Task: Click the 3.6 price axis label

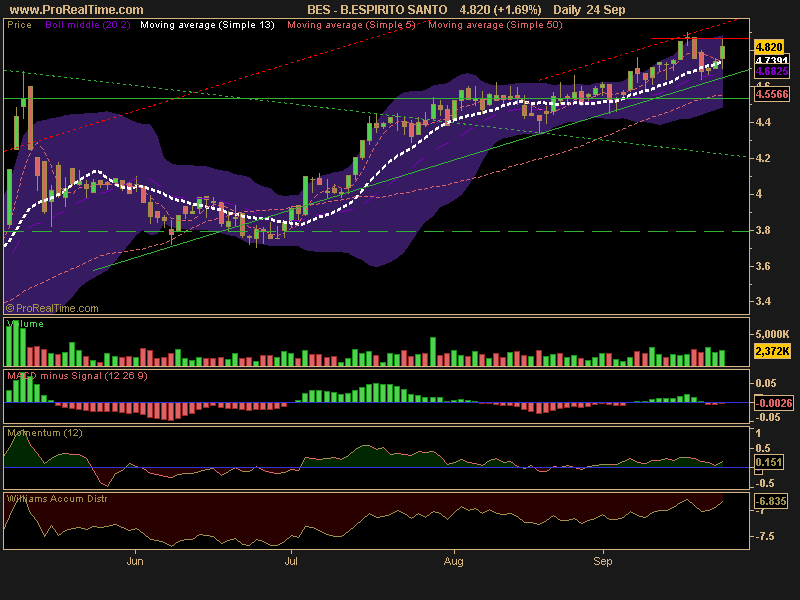Action: 763,266
